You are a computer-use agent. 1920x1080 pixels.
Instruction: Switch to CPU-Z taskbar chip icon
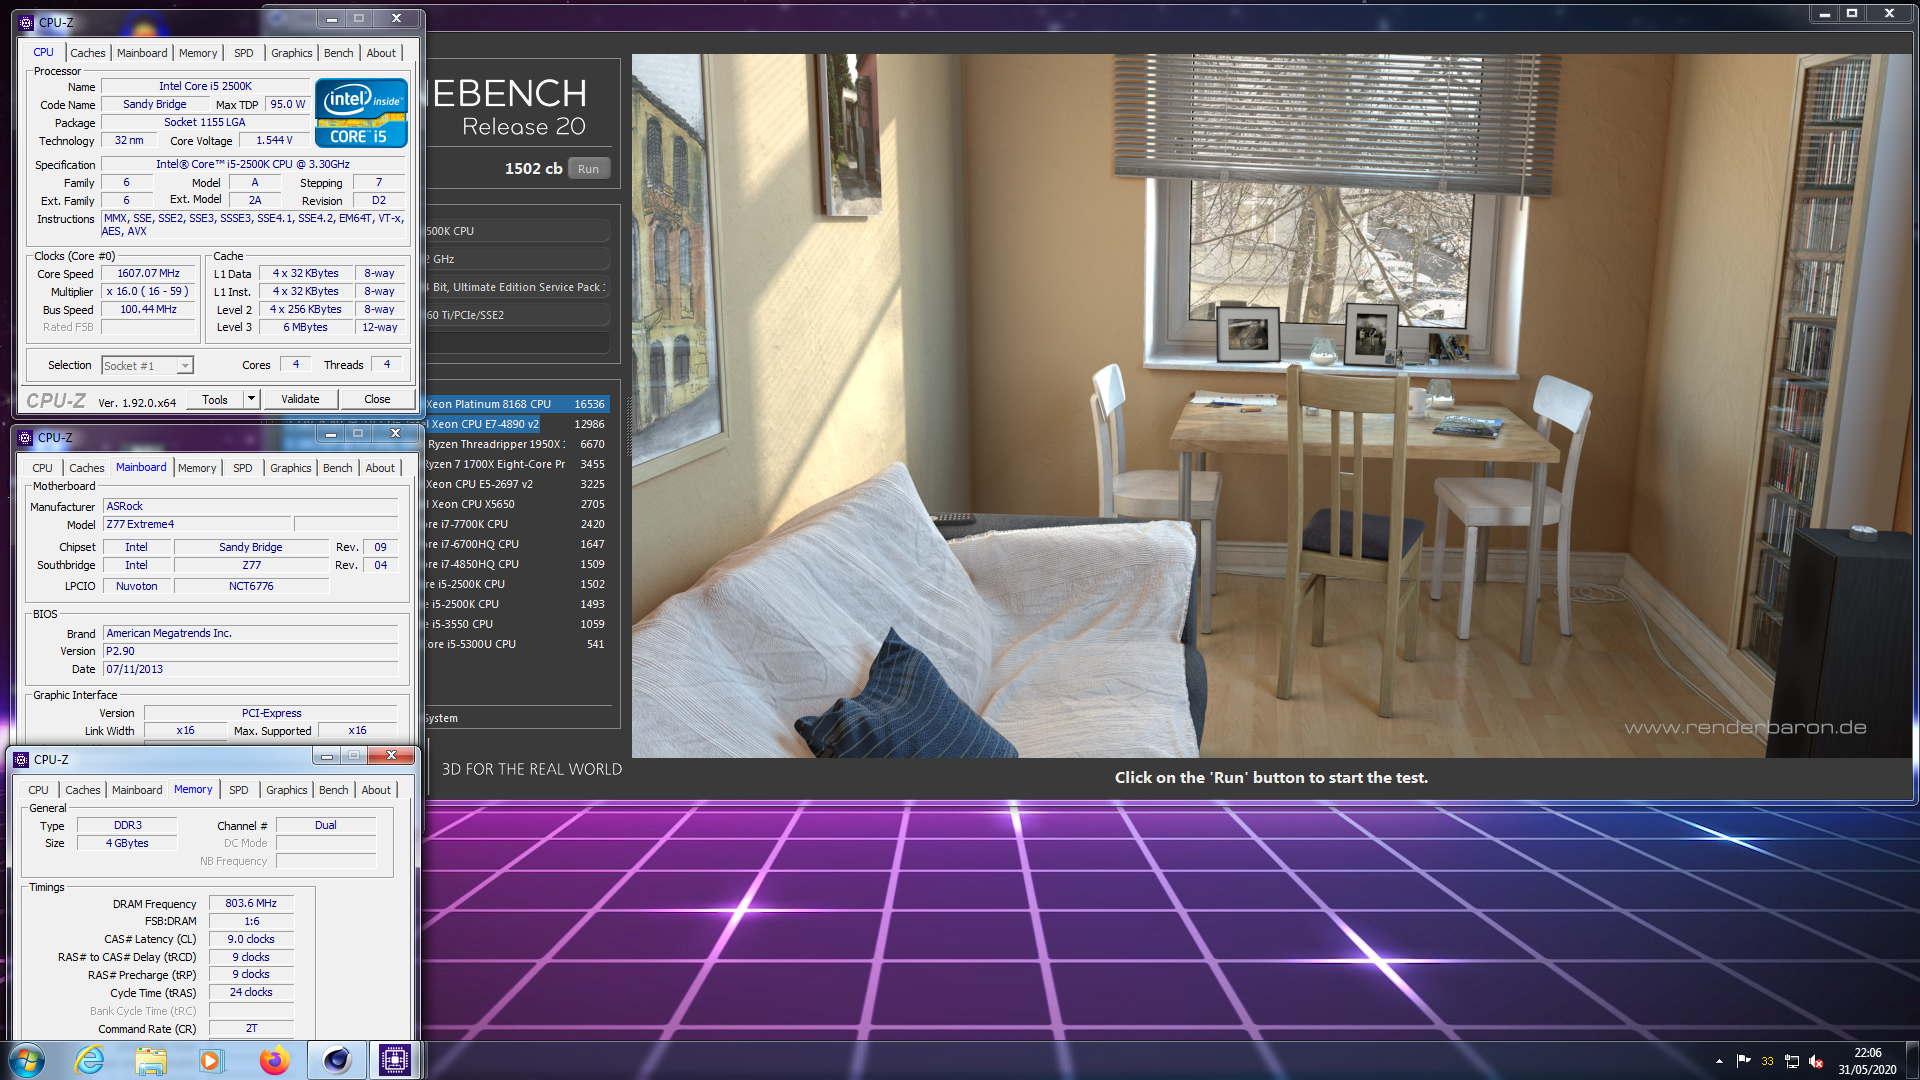[395, 1060]
